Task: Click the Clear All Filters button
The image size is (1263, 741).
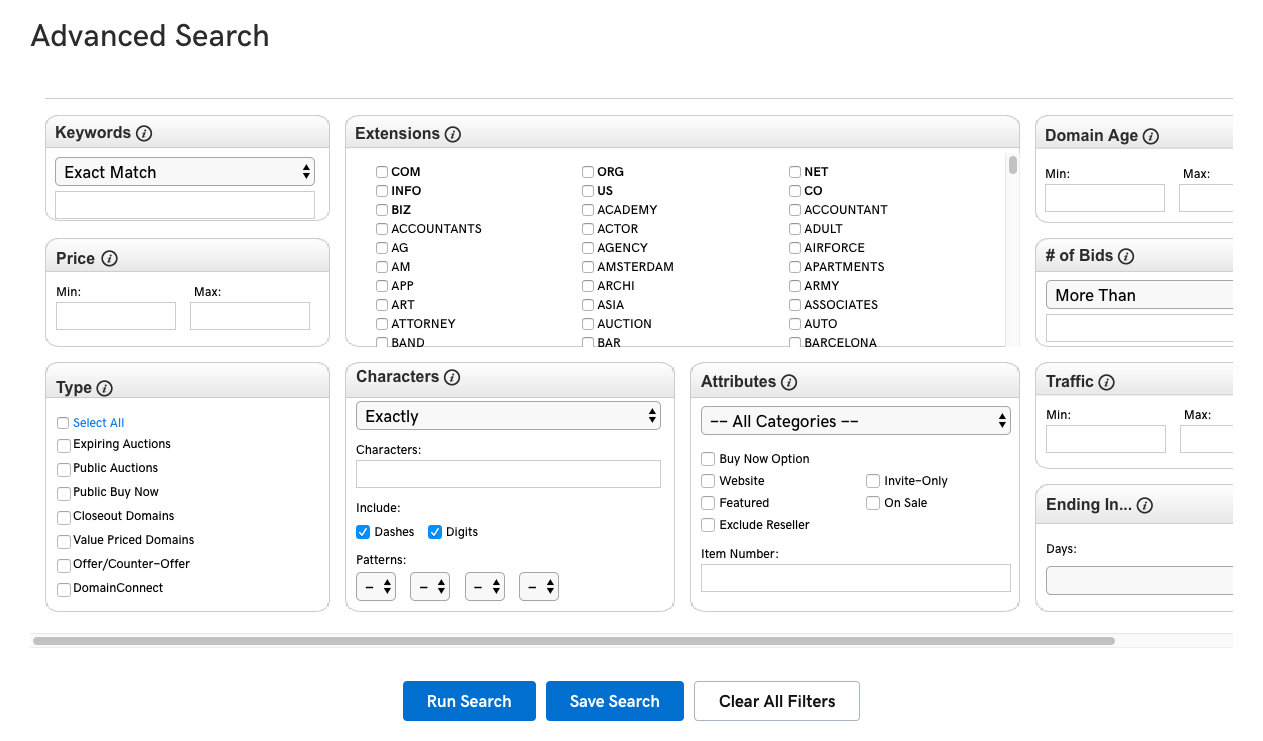Action: (776, 701)
